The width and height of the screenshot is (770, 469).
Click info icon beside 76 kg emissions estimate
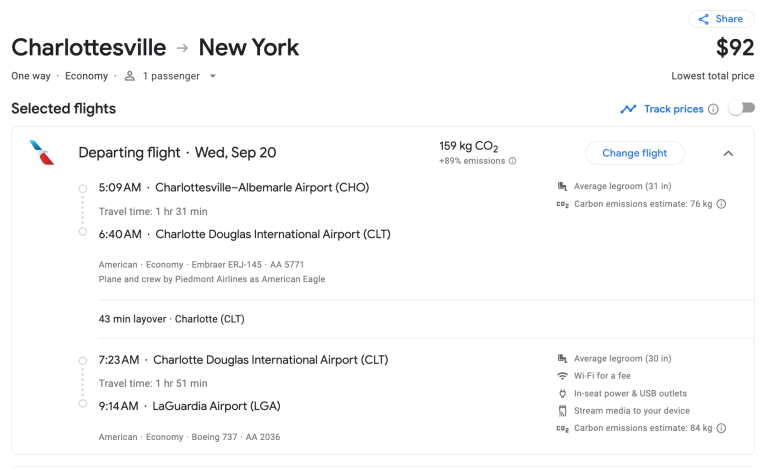click(721, 204)
